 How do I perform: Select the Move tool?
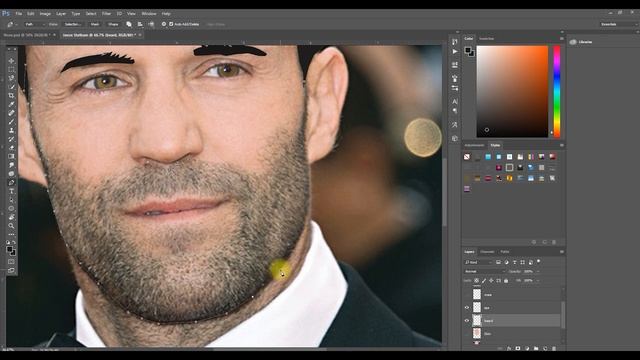pyautogui.click(x=11, y=61)
